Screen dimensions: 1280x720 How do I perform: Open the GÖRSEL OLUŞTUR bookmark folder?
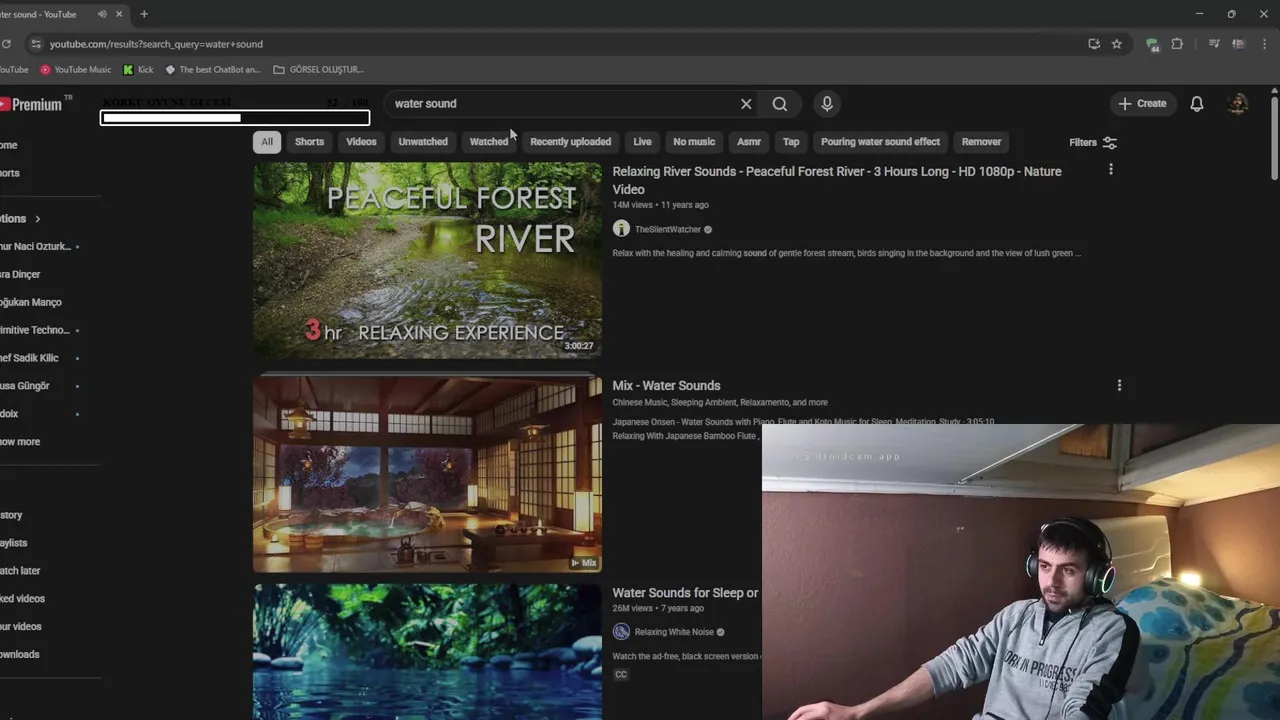pos(318,70)
